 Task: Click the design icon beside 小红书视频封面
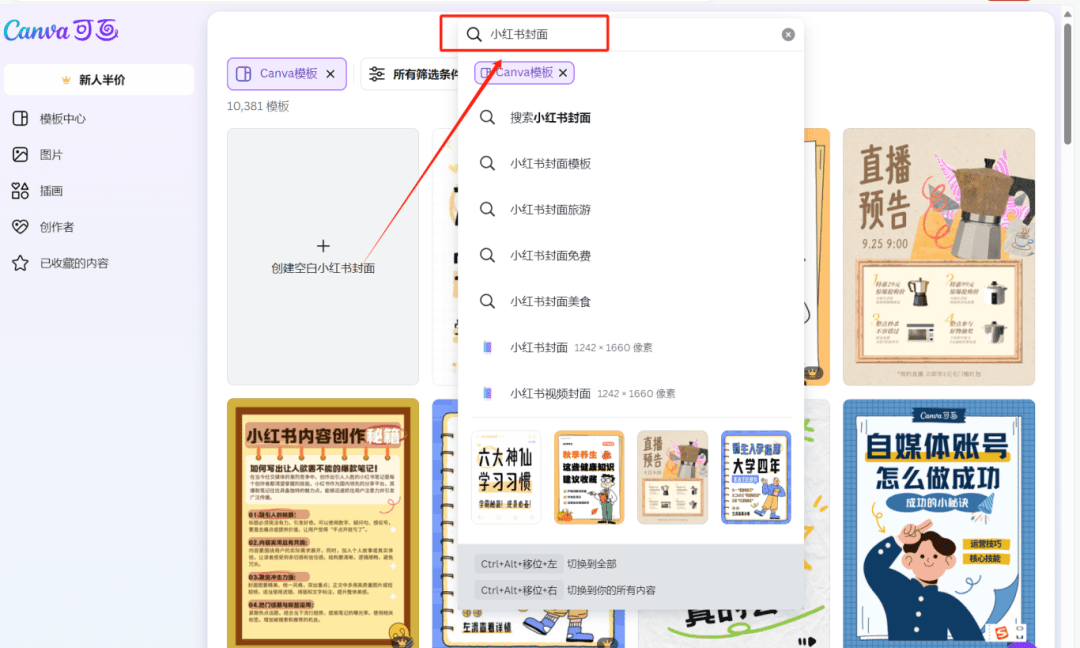487,393
